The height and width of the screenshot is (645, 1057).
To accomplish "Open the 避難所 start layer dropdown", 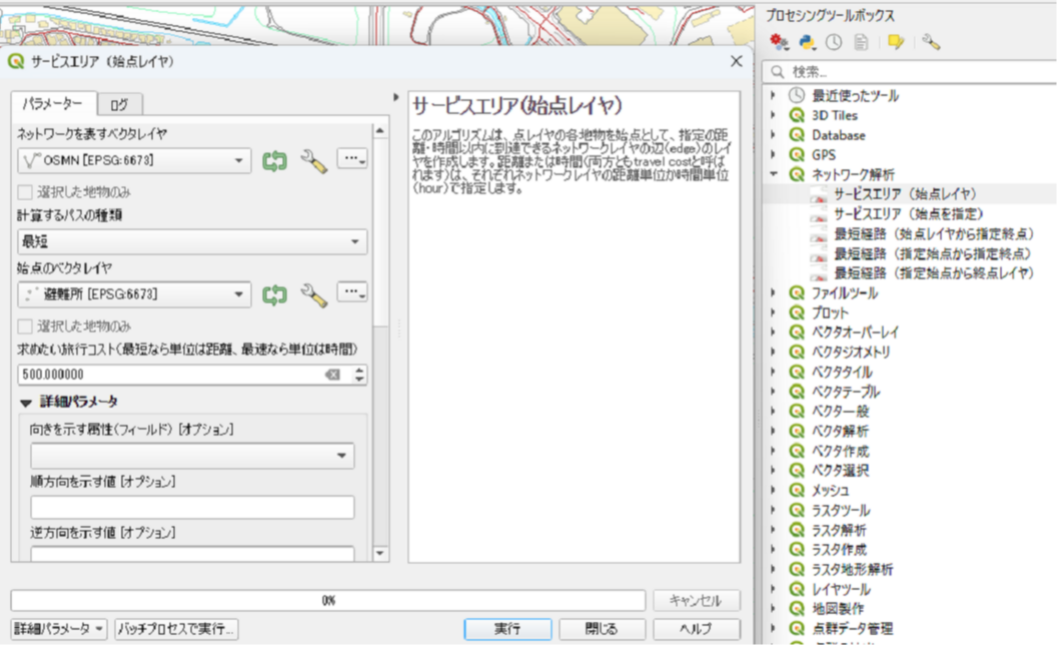I will [134, 295].
